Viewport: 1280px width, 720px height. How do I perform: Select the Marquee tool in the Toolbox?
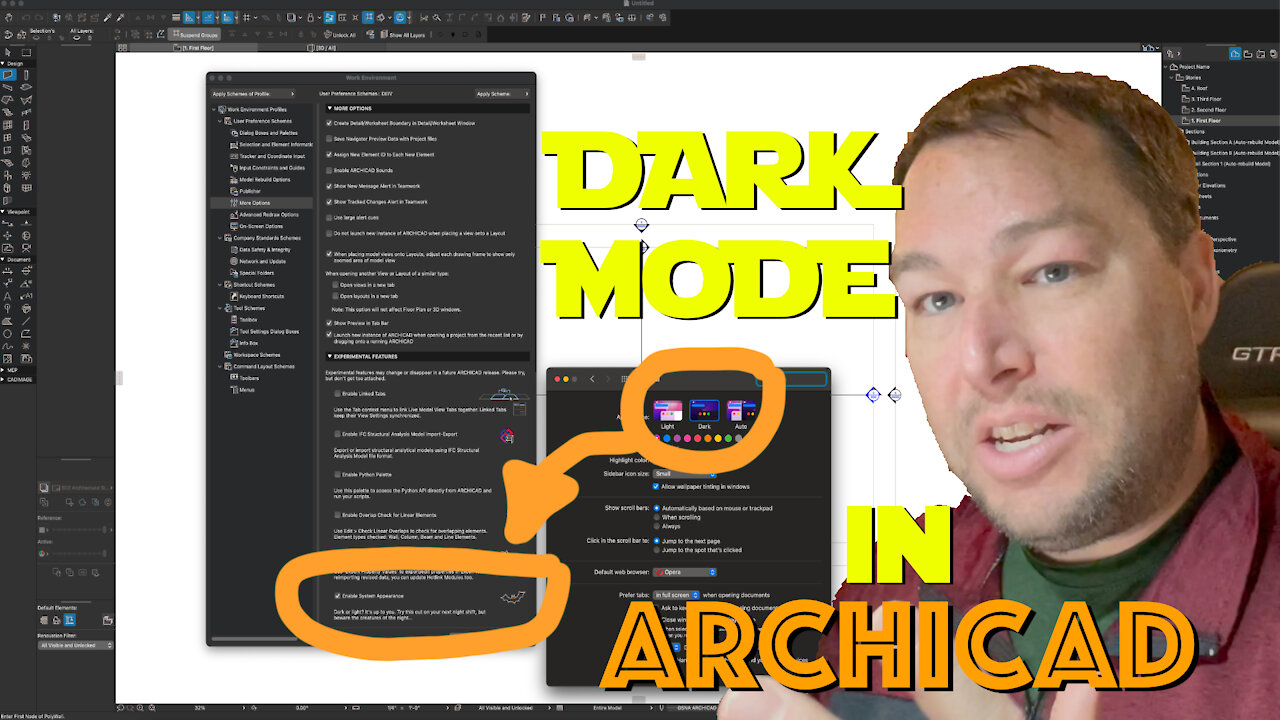pos(26,52)
